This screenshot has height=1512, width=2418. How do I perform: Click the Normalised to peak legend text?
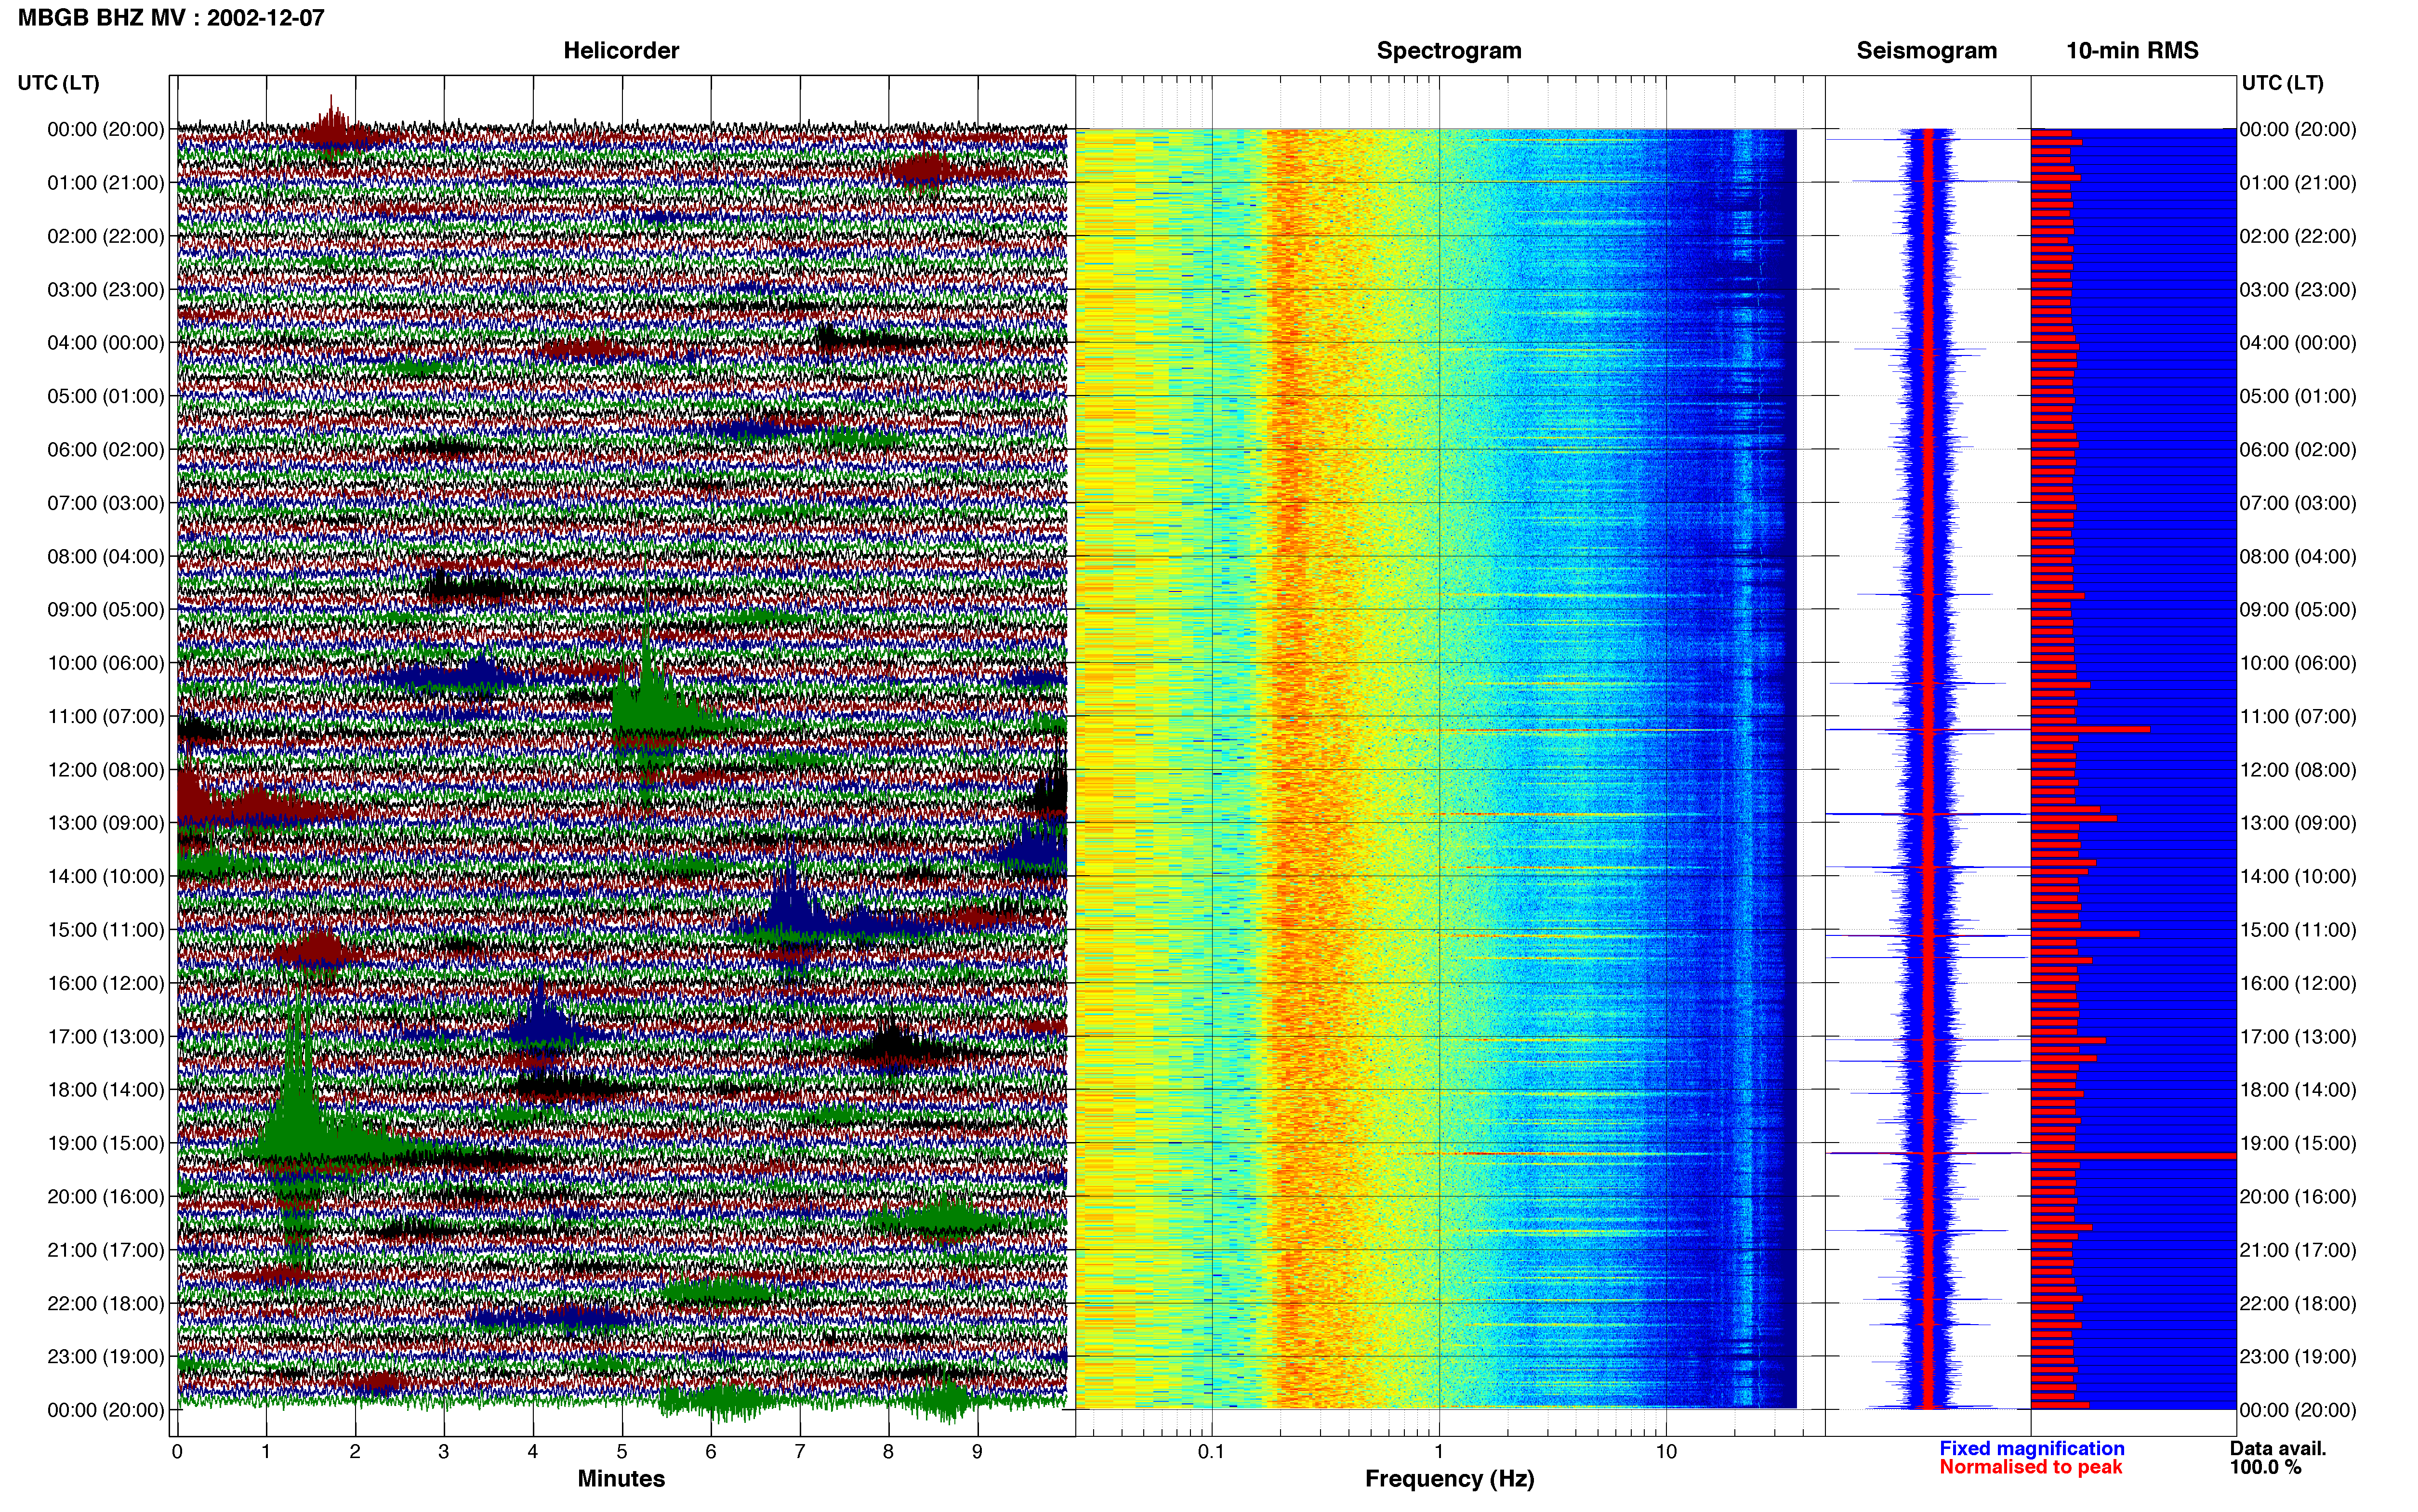(x=2030, y=1467)
